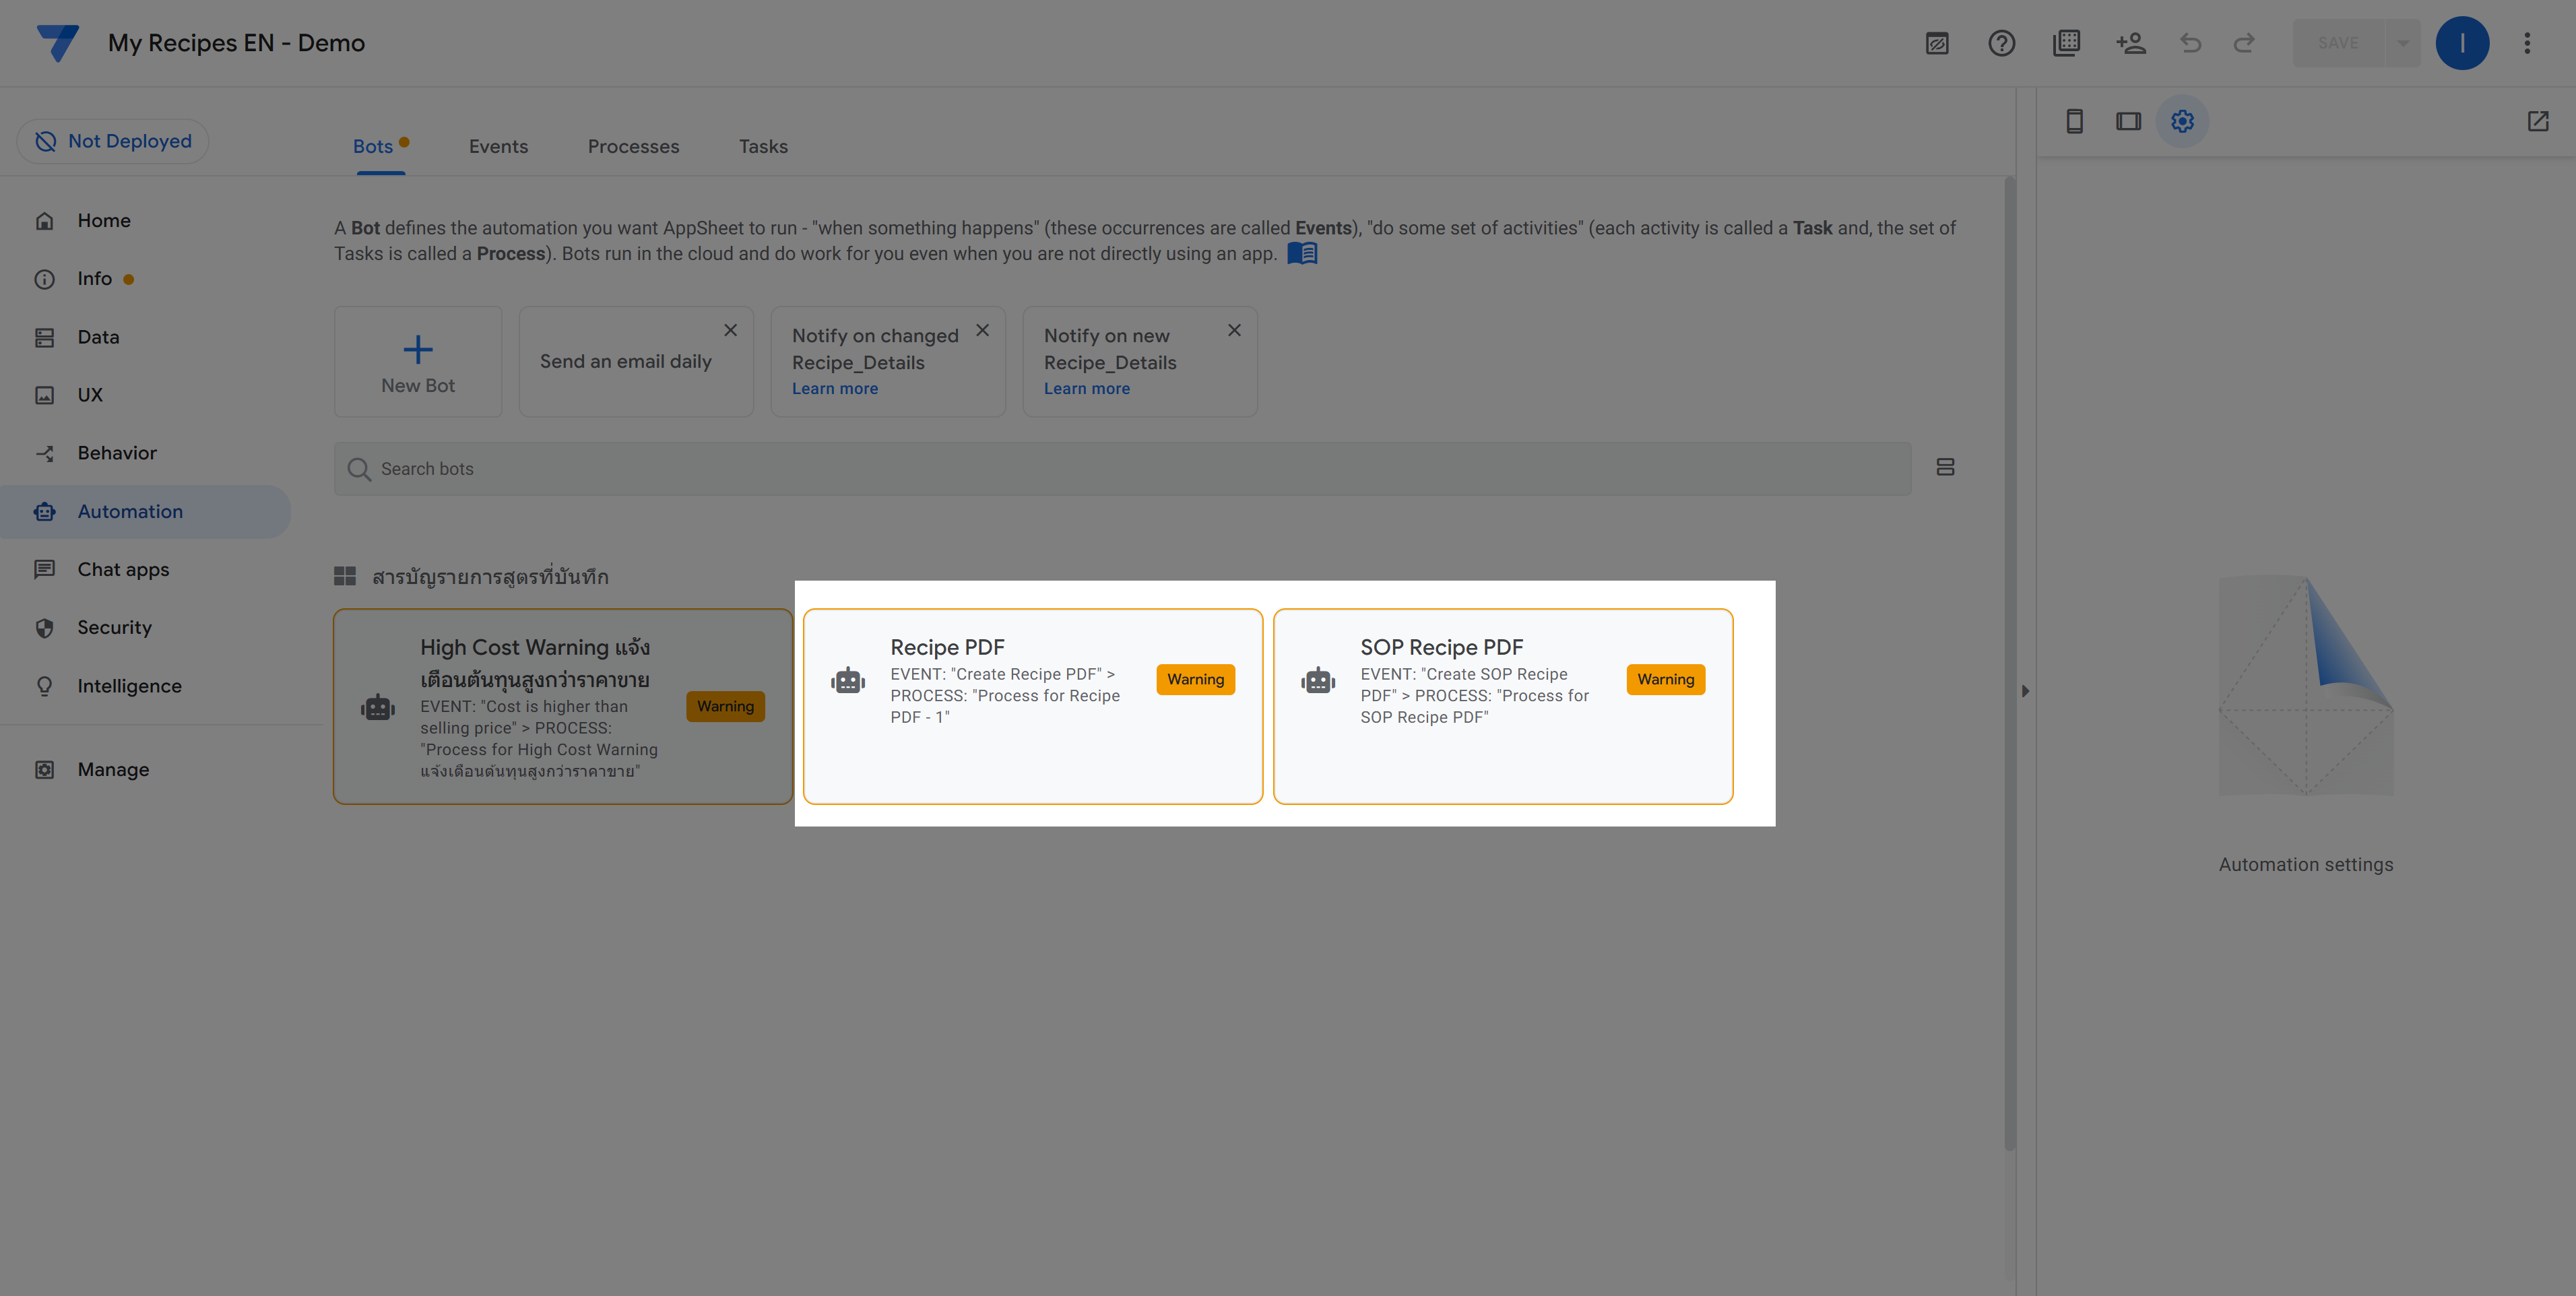Open the preview-disabled icon in top toolbar

pyautogui.click(x=1937, y=43)
